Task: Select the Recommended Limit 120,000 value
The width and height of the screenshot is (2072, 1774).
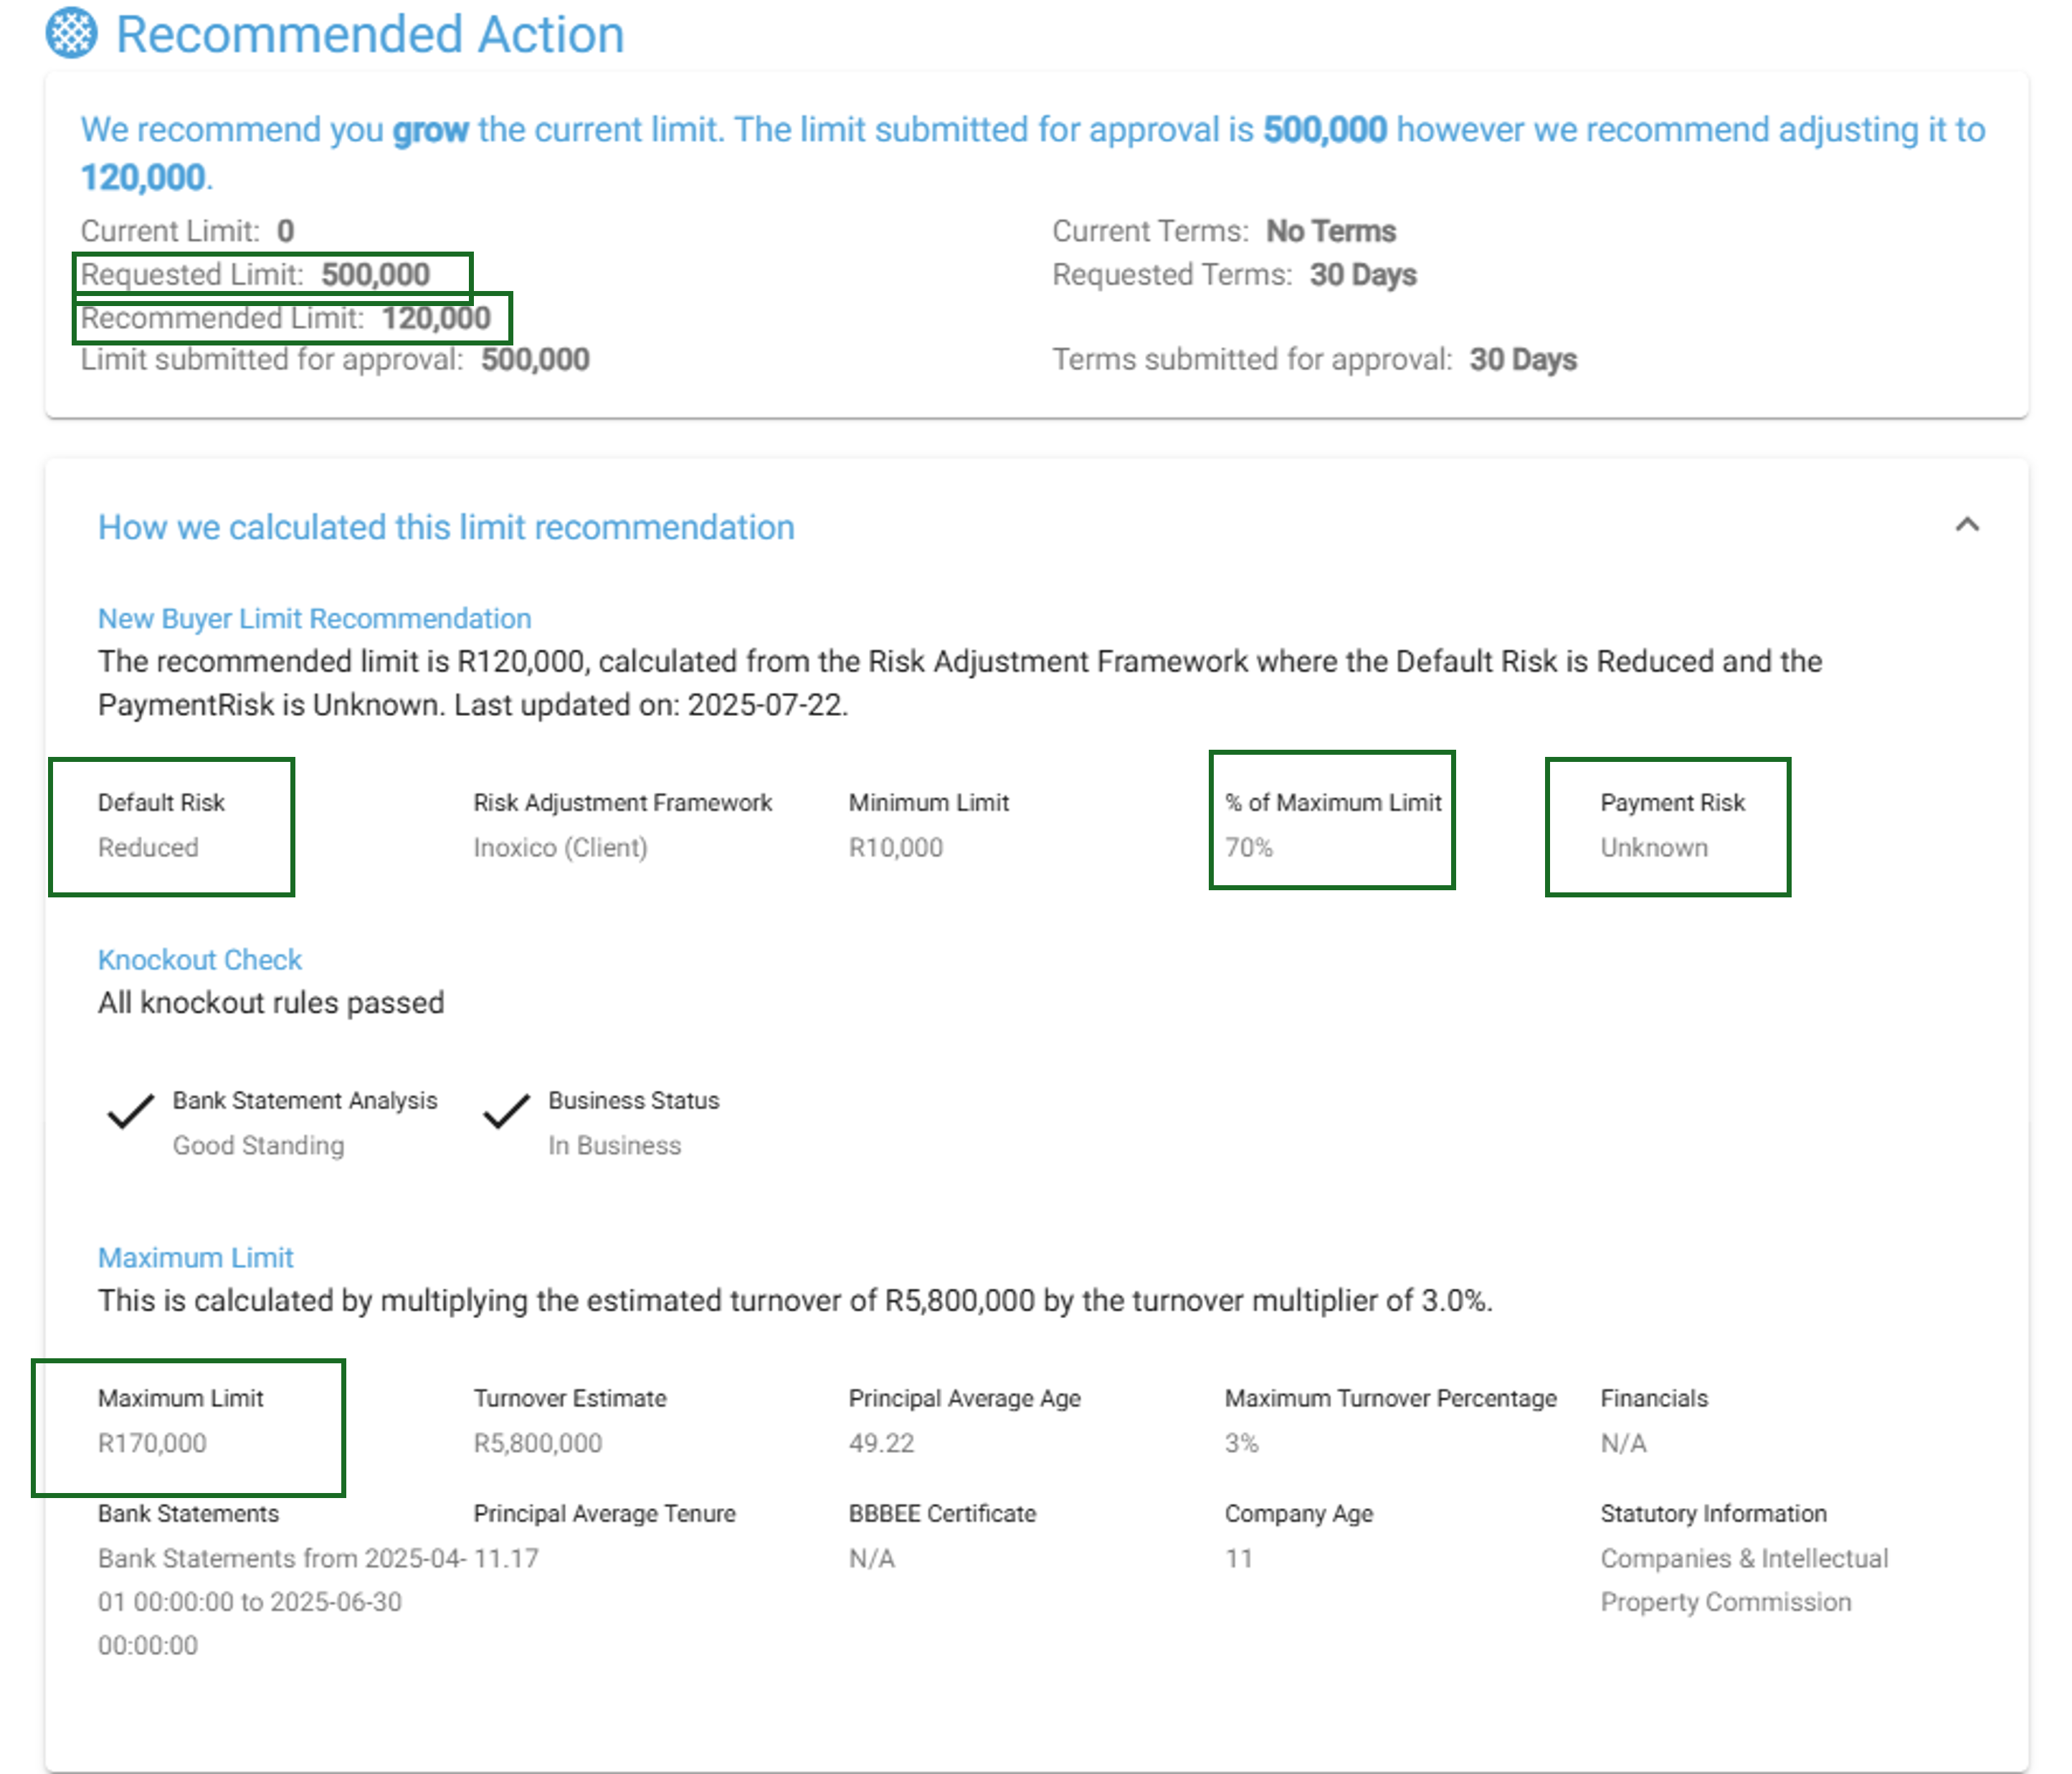Action: [436, 318]
